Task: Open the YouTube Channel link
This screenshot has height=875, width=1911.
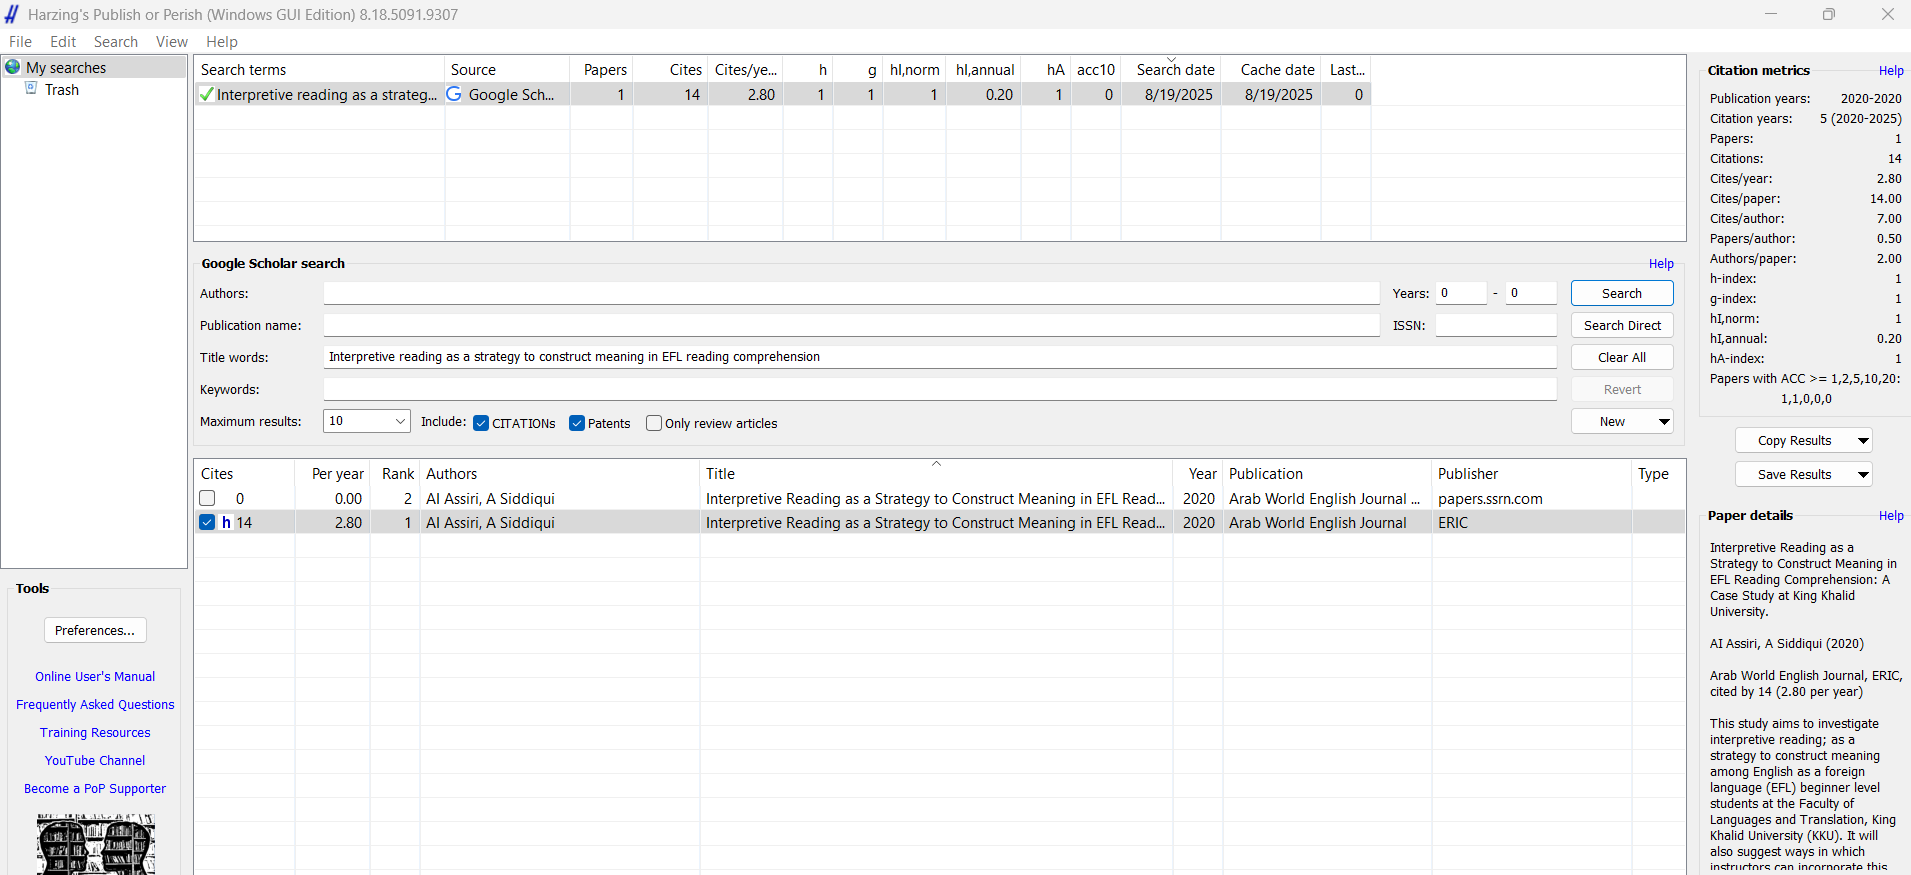Action: 95,761
